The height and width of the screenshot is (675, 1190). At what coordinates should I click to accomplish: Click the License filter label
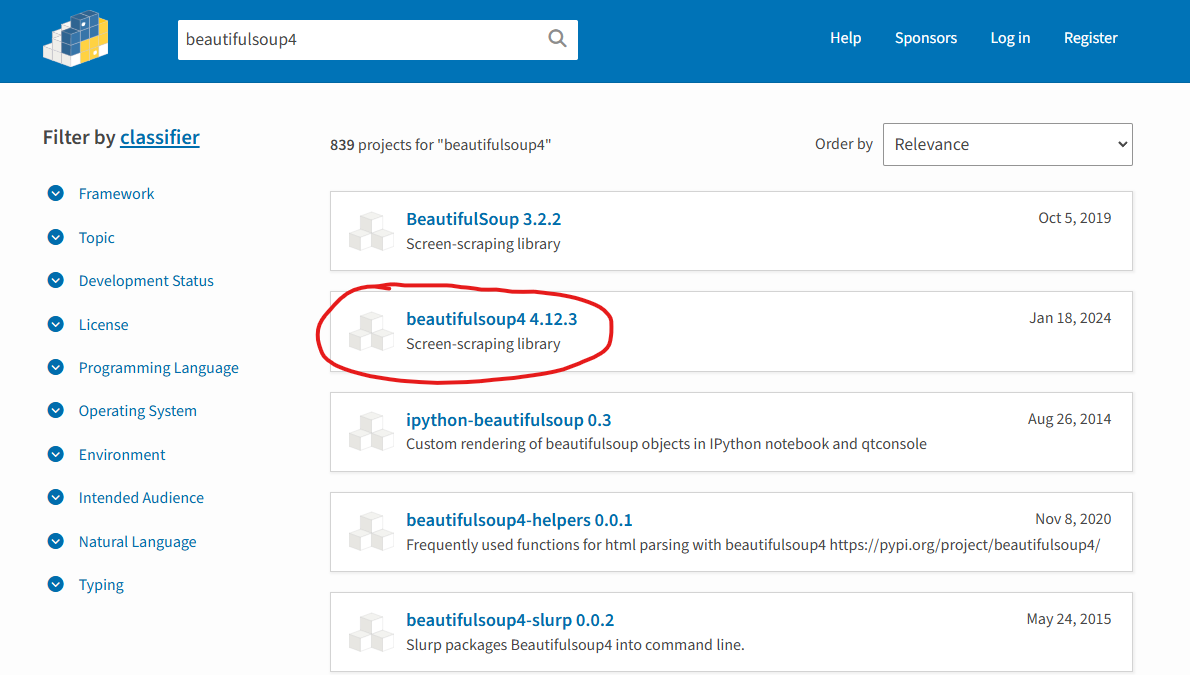103,325
